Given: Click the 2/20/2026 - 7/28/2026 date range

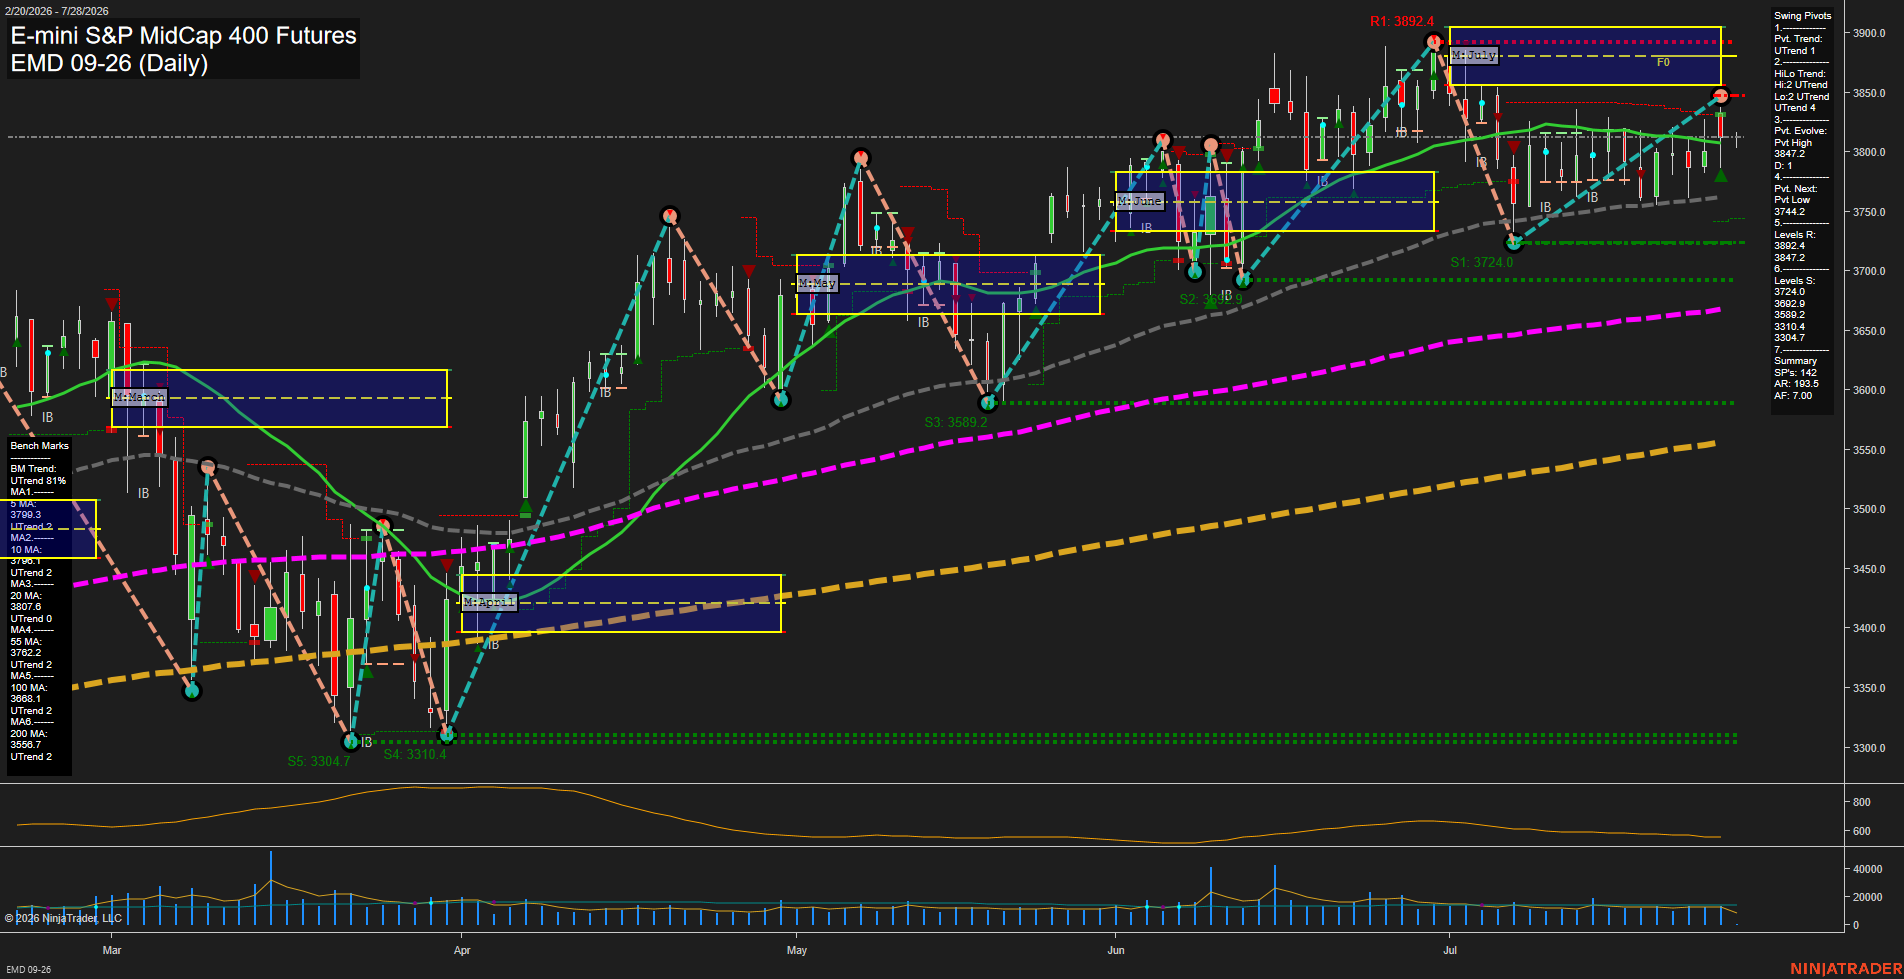Looking at the screenshot, I should coord(56,11).
